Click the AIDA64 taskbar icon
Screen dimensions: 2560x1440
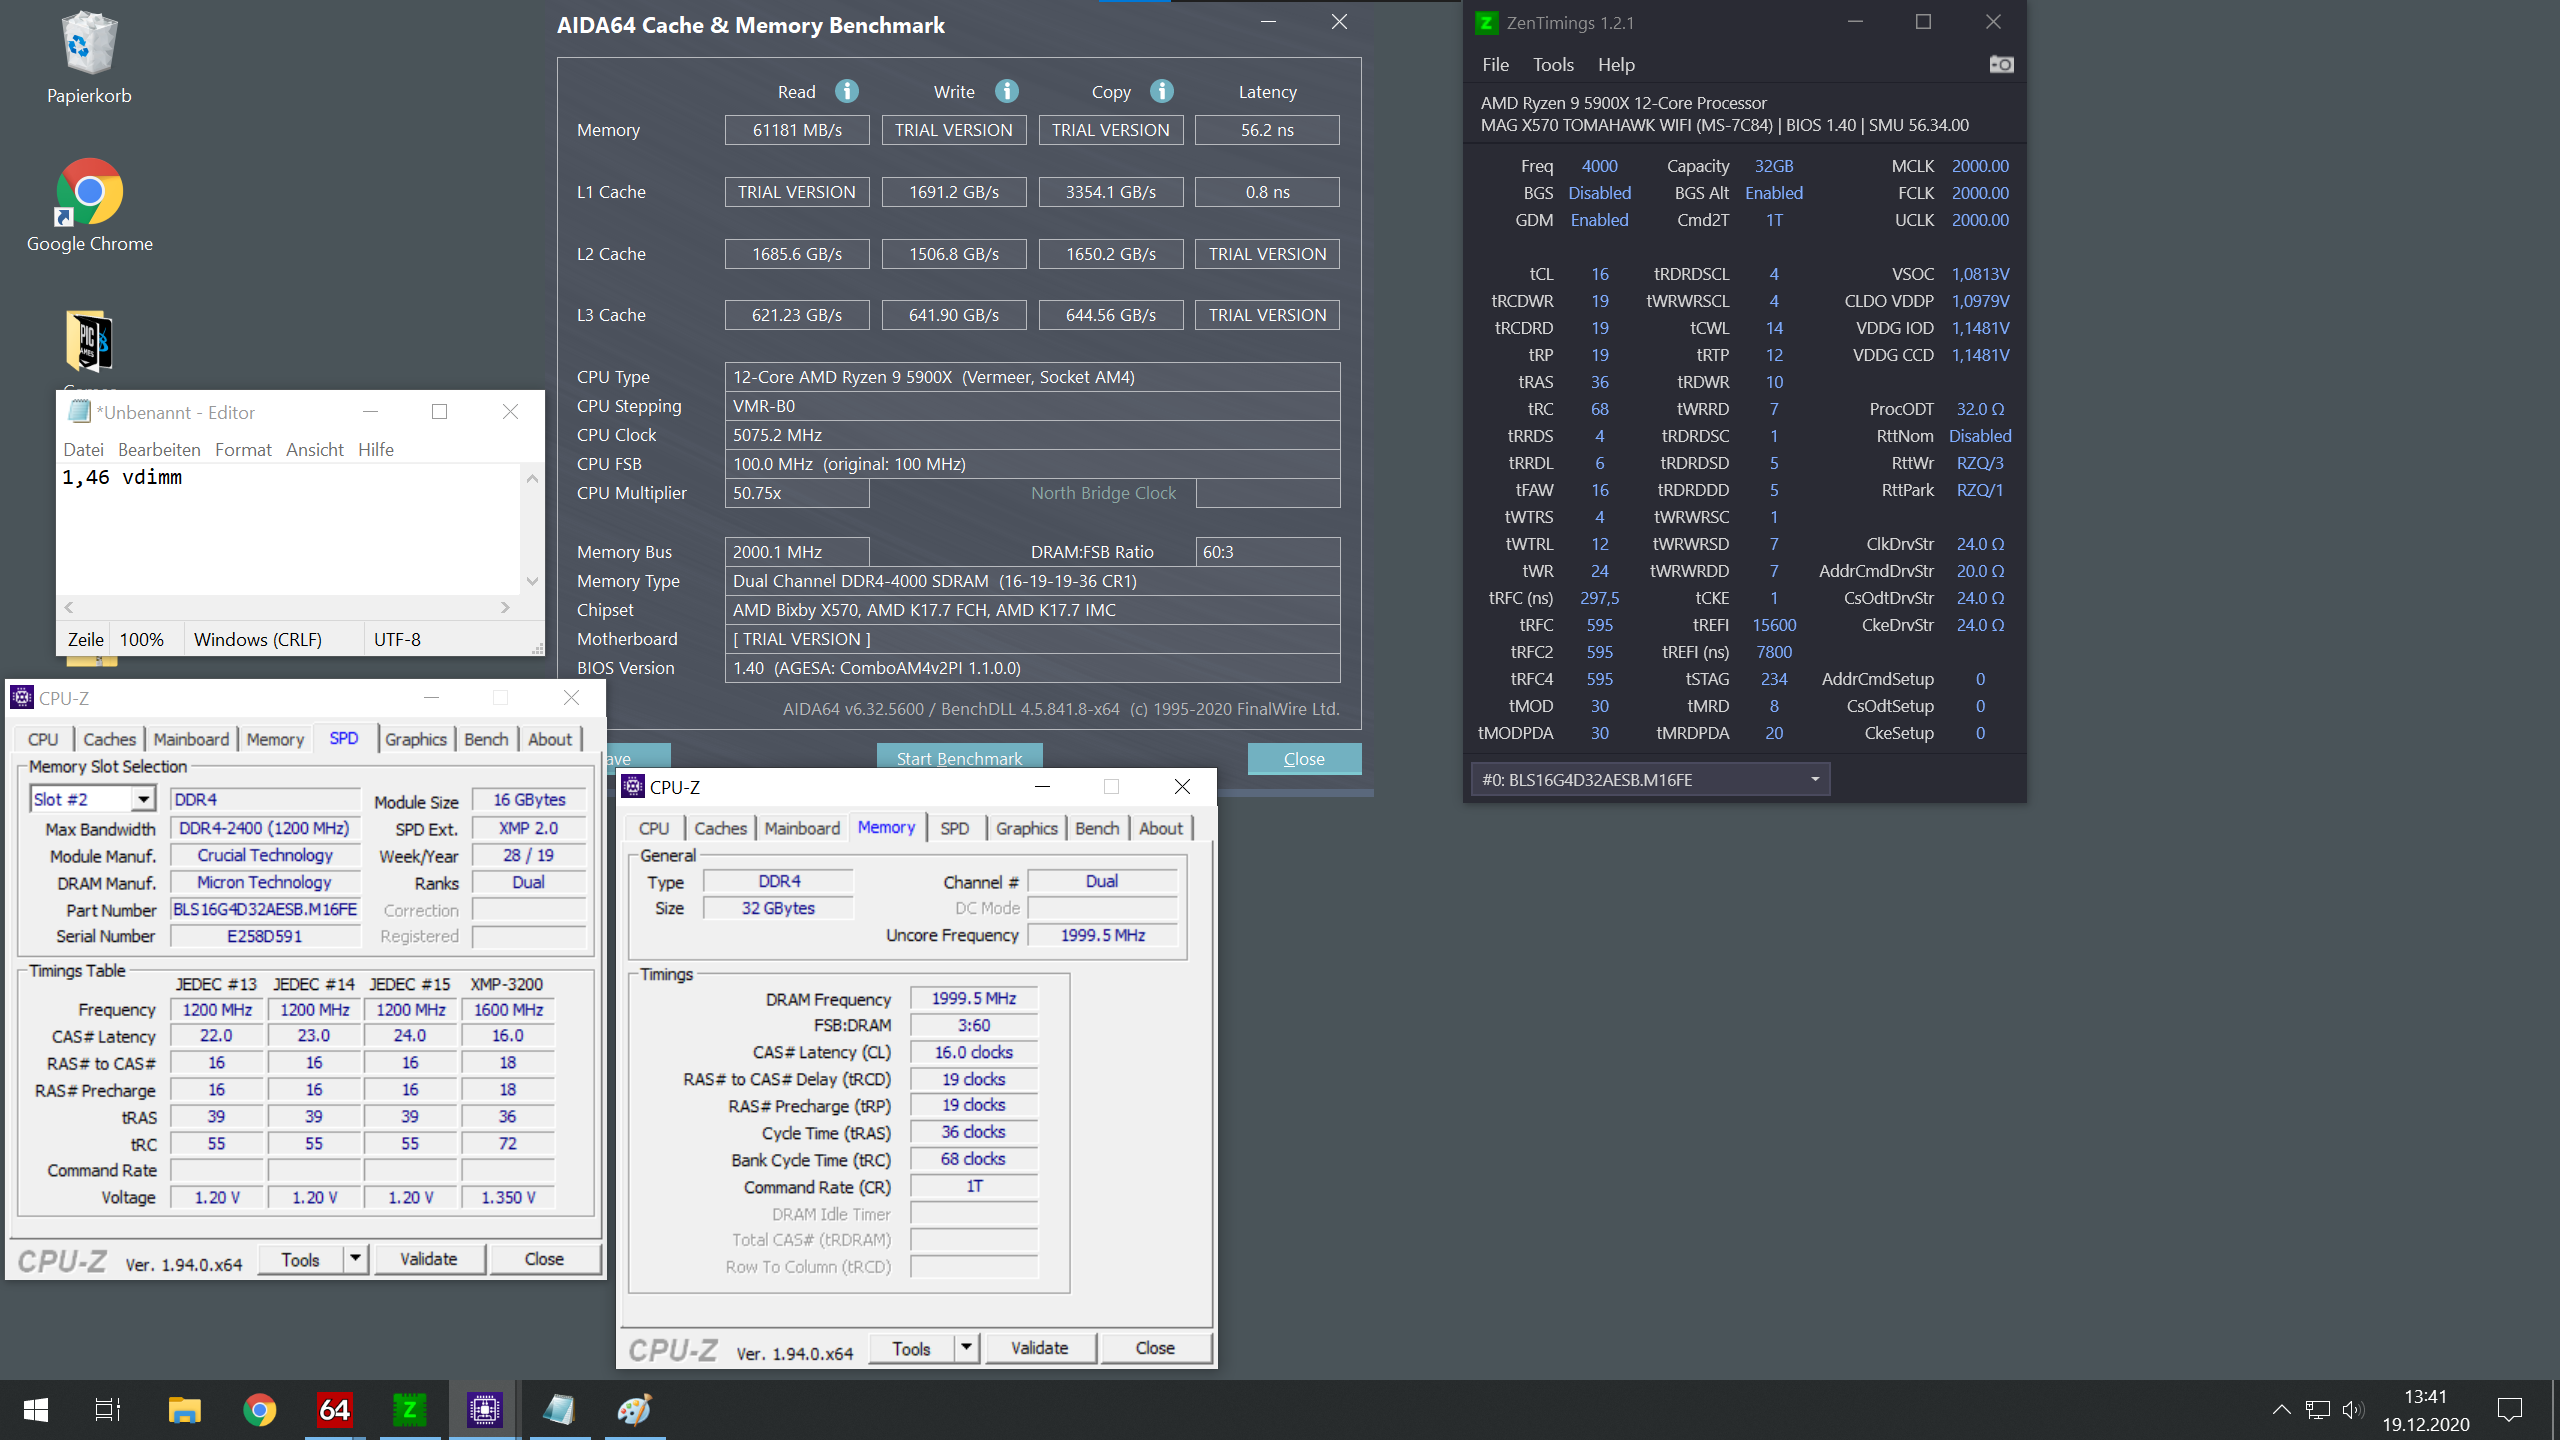[x=334, y=1410]
